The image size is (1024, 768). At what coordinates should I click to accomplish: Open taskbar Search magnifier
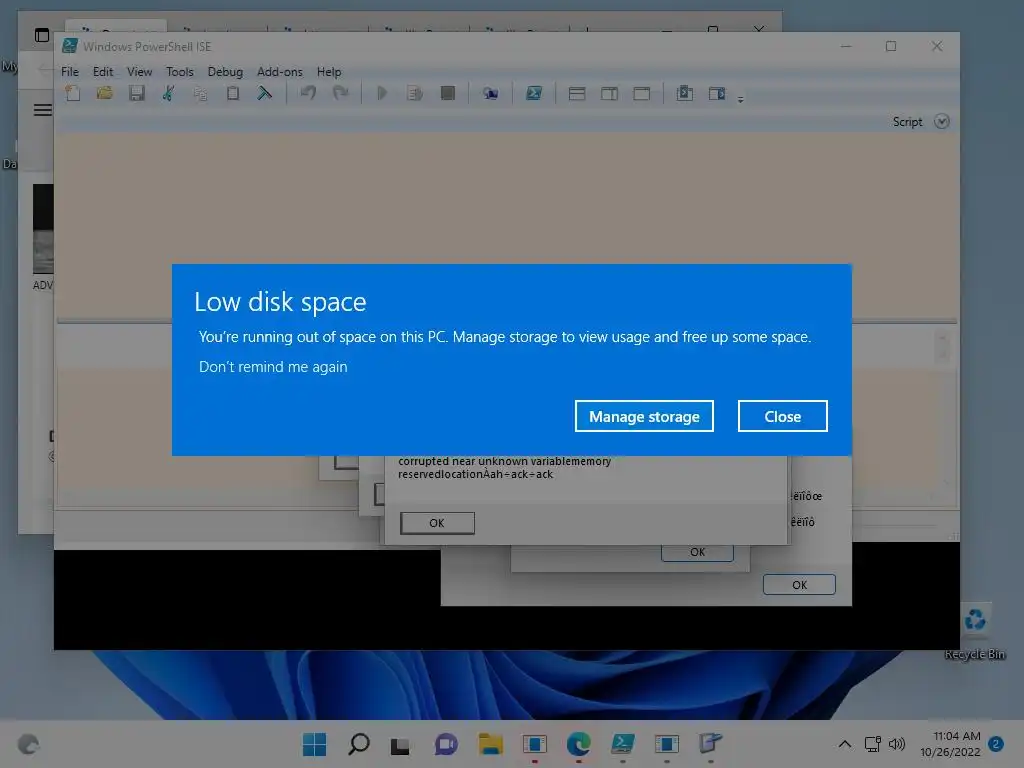[x=359, y=744]
